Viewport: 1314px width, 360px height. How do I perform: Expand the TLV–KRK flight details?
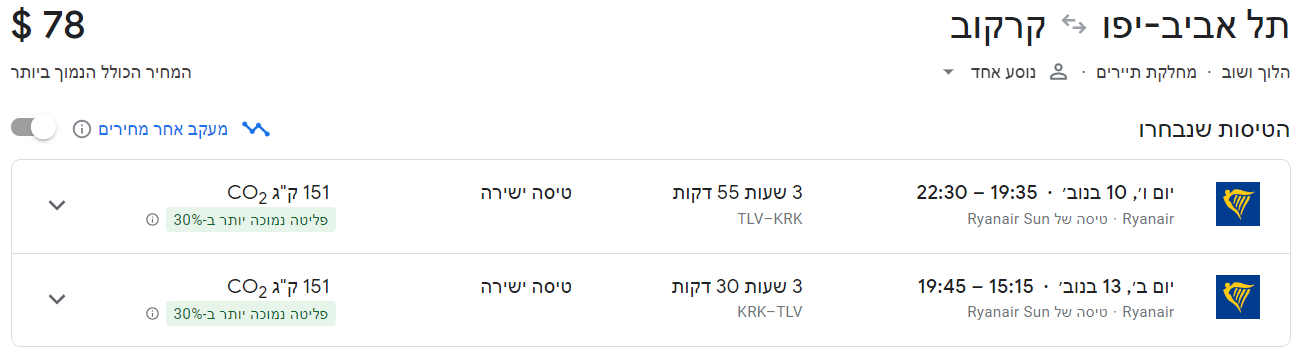coord(57,205)
